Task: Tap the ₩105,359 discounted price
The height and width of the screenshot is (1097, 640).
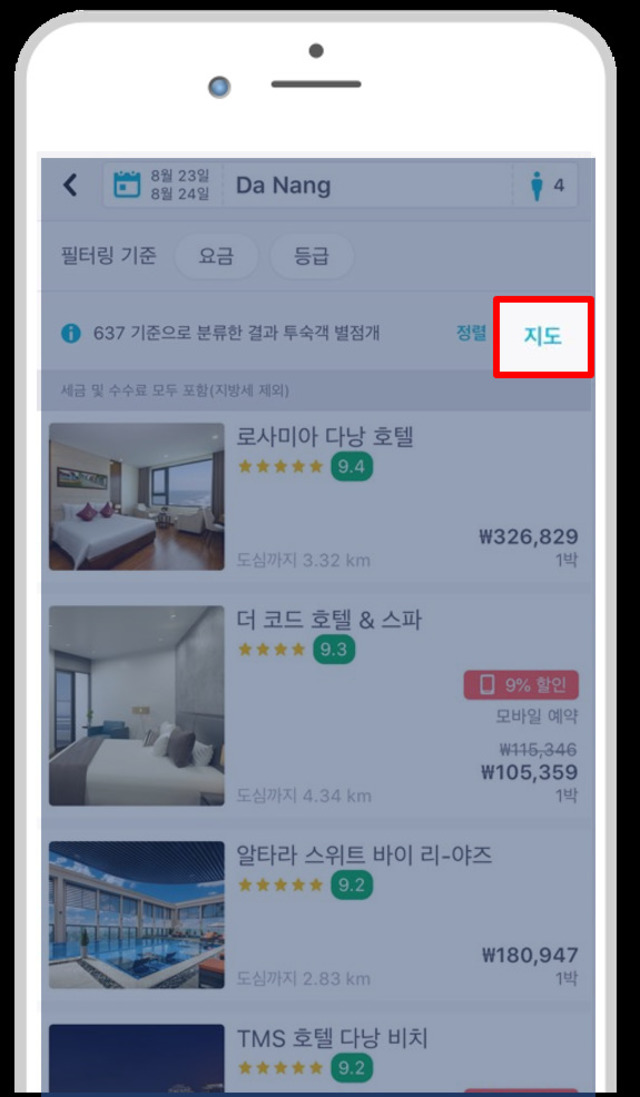Action: pyautogui.click(x=529, y=772)
